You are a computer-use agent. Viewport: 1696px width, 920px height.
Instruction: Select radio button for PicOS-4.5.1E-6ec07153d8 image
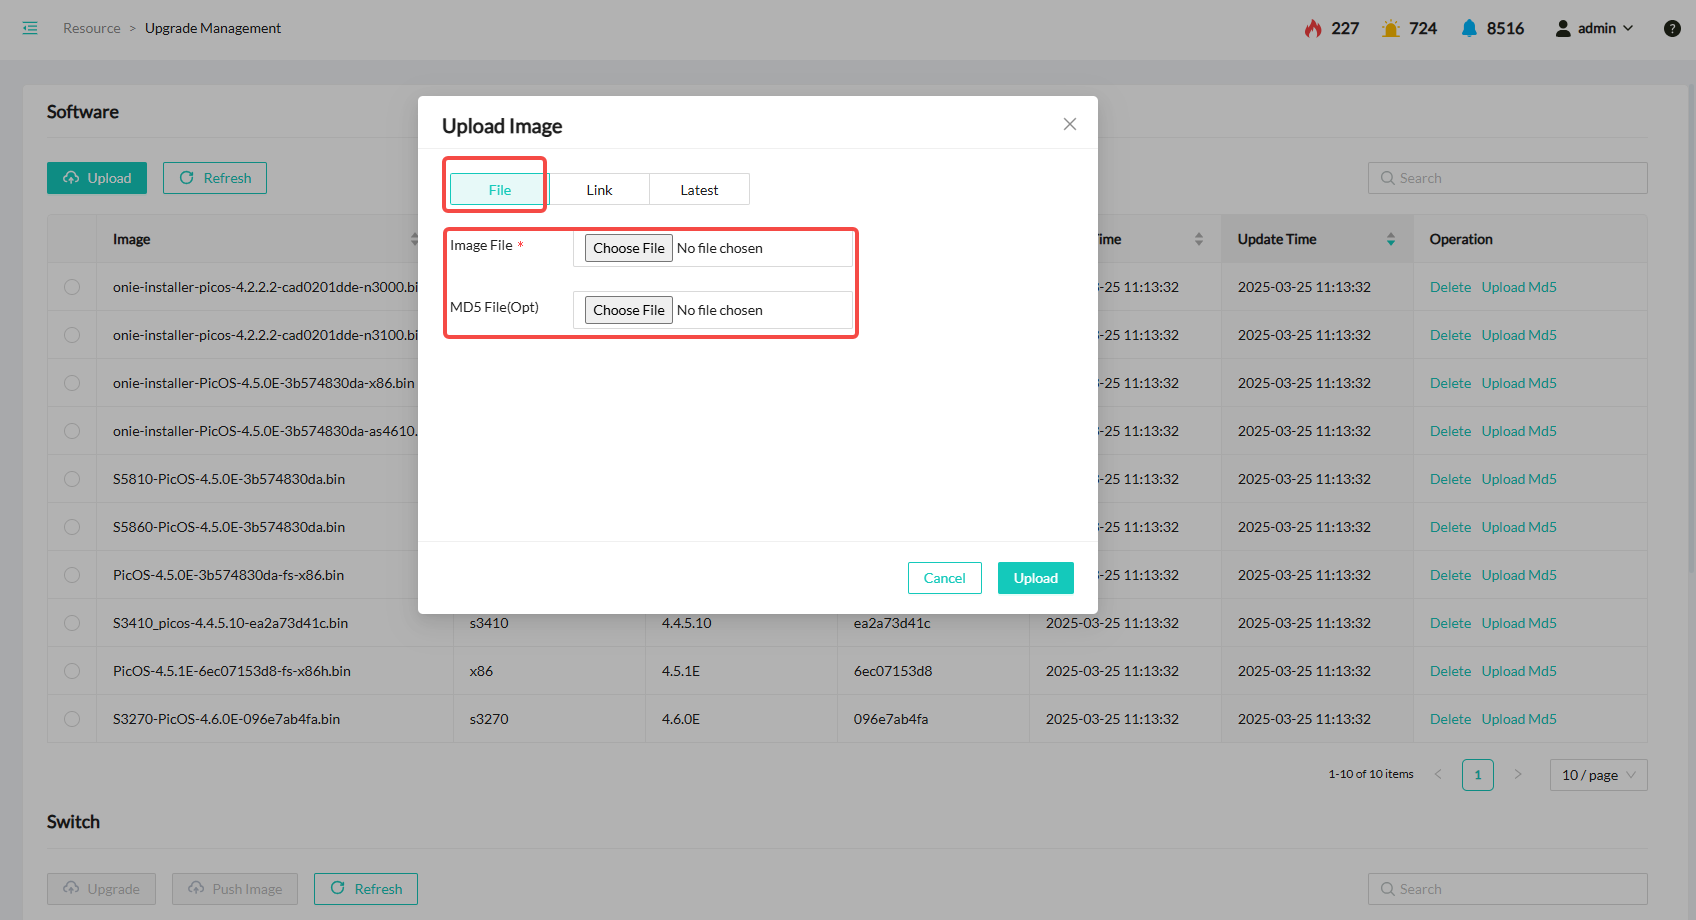(72, 671)
